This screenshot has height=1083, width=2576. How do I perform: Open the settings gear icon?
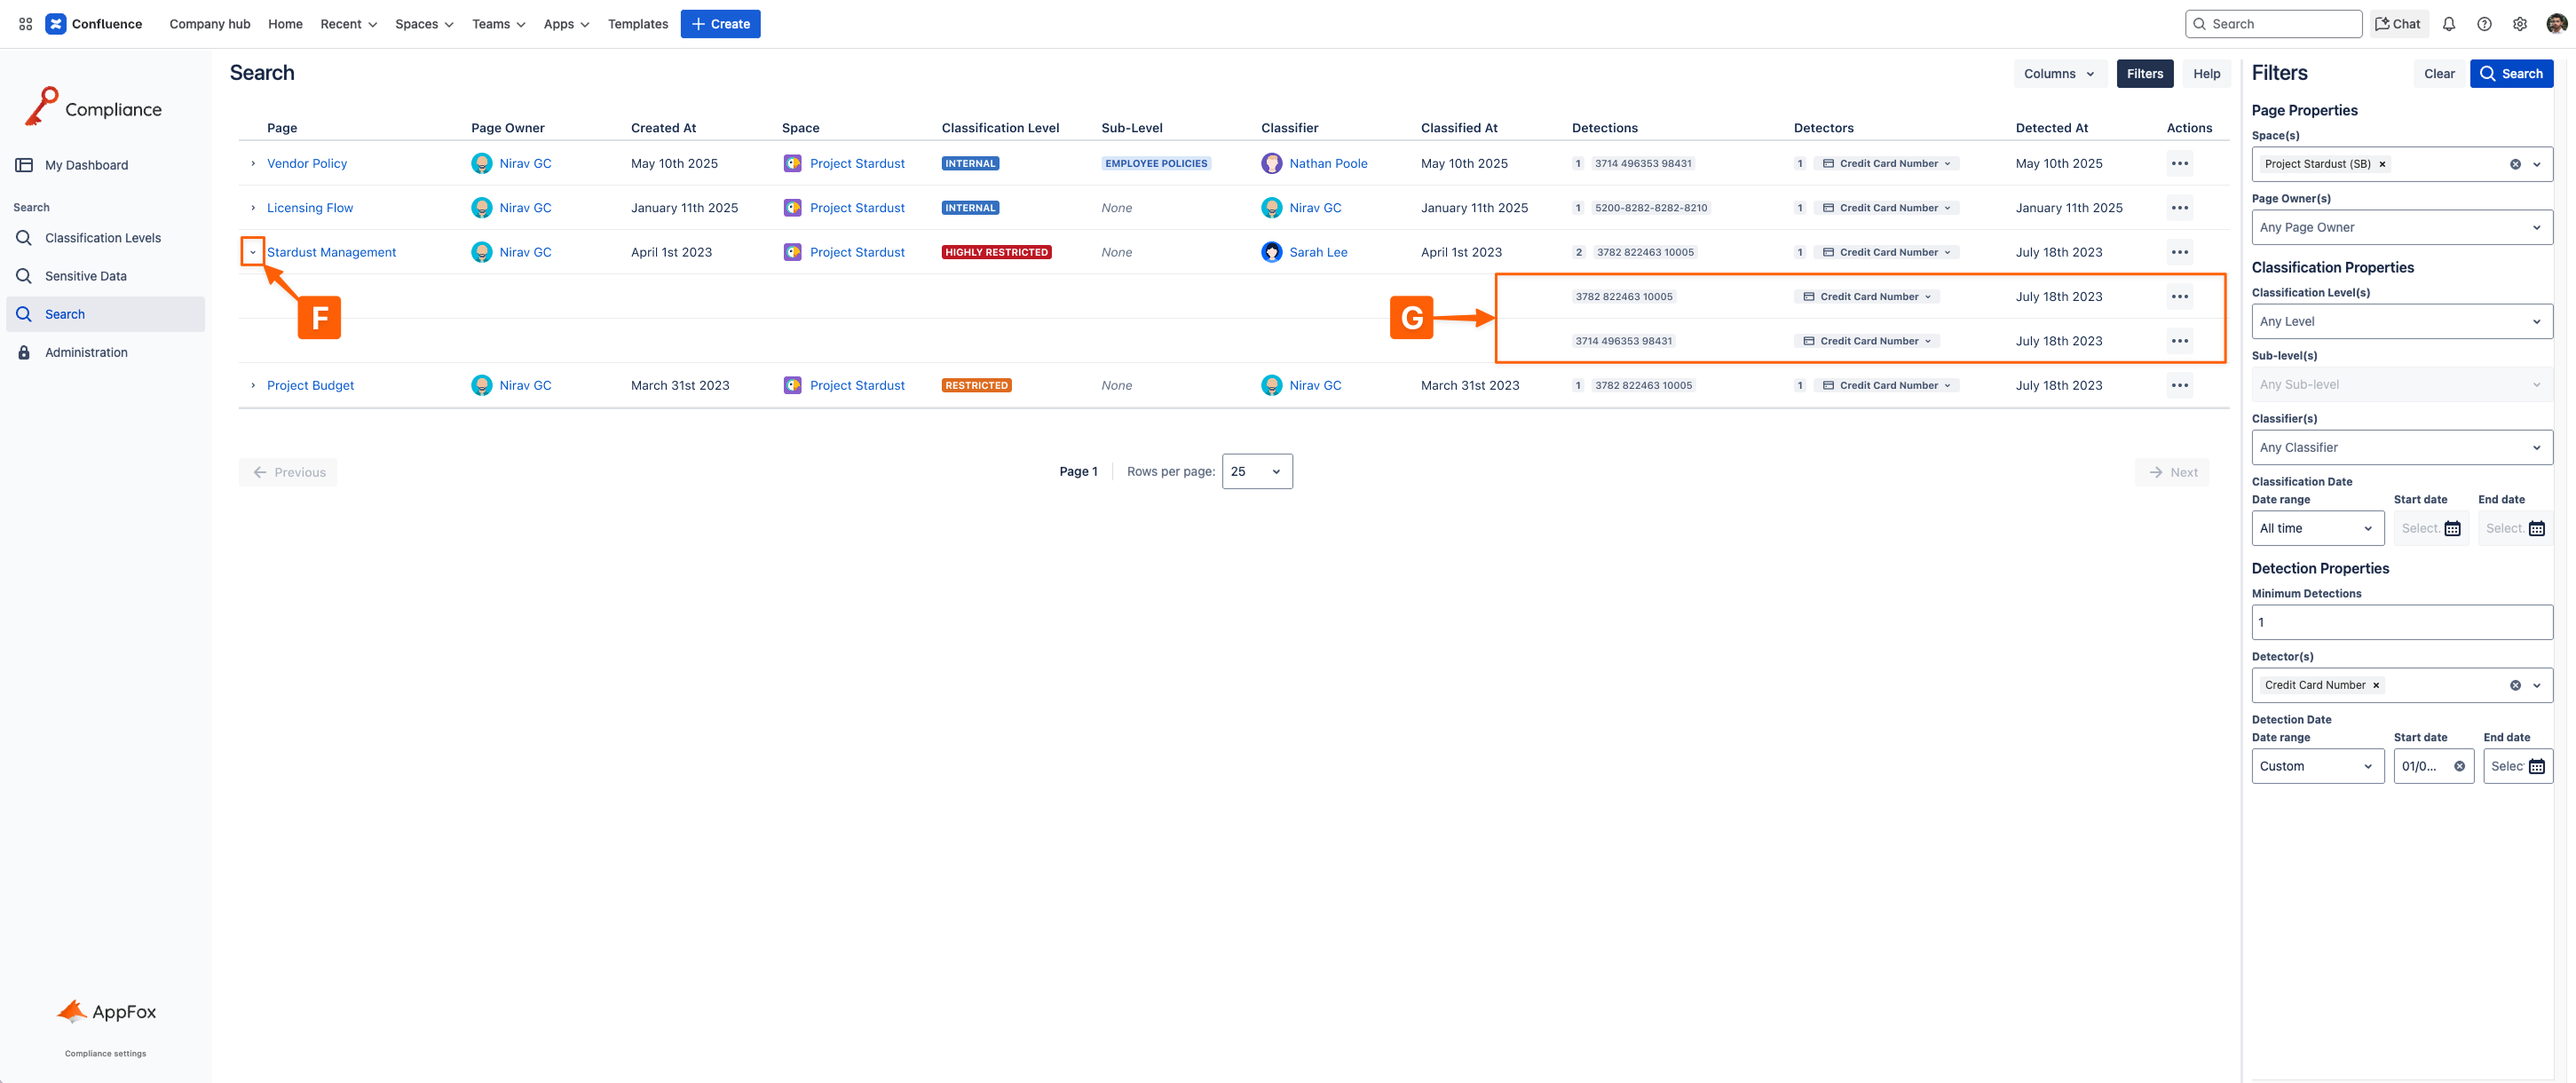[2520, 24]
